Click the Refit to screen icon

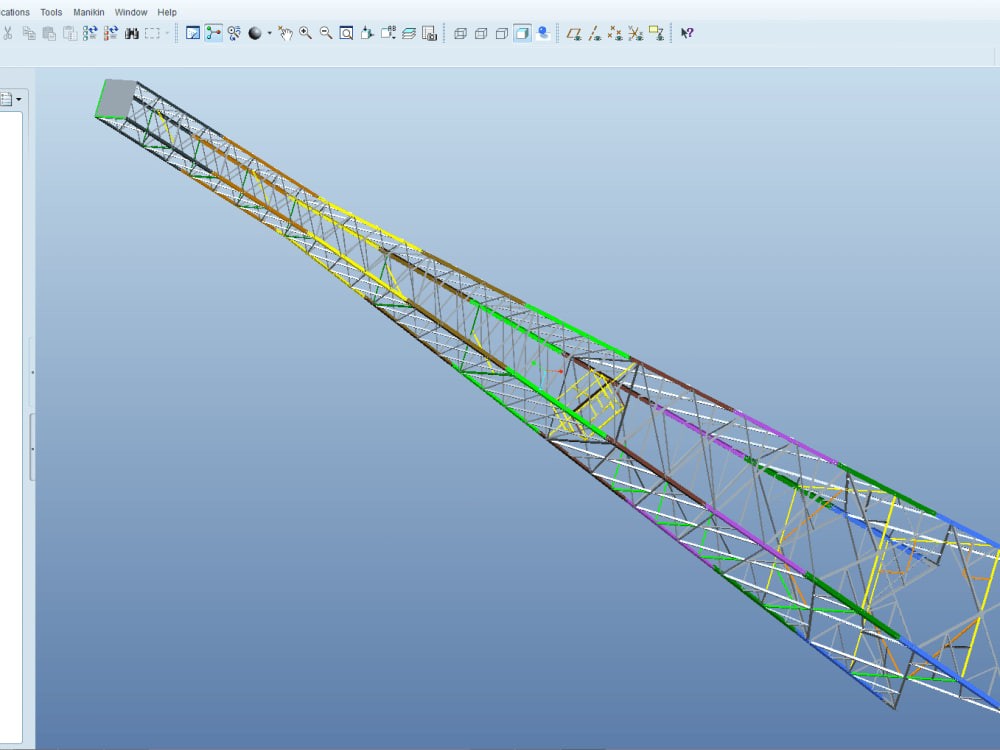coord(346,33)
